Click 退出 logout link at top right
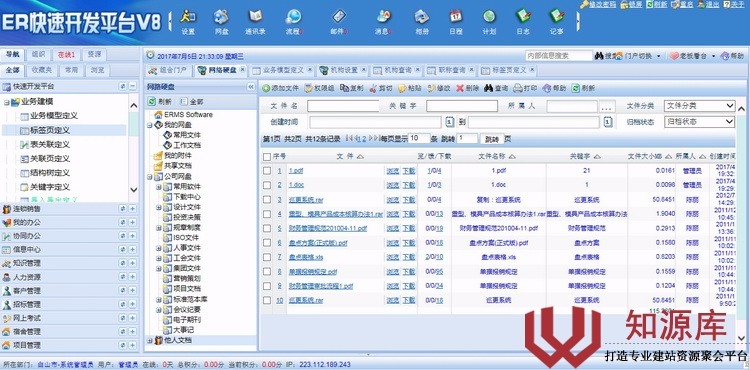750x370 pixels. pos(708,4)
